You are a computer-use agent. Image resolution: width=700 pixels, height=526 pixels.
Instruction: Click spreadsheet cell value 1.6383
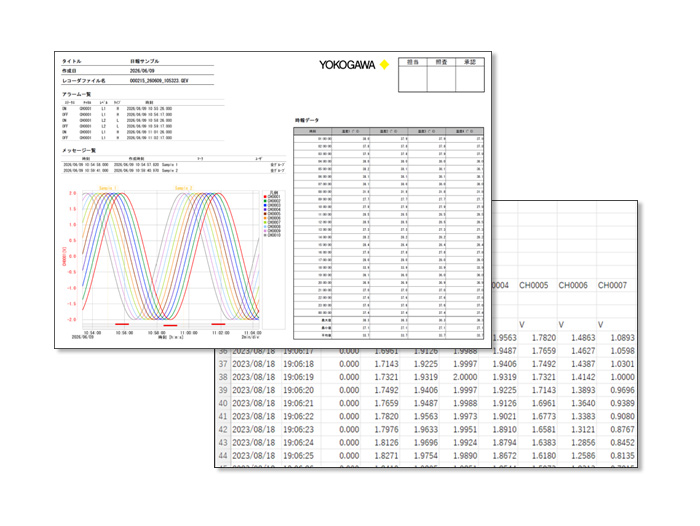coord(544,443)
